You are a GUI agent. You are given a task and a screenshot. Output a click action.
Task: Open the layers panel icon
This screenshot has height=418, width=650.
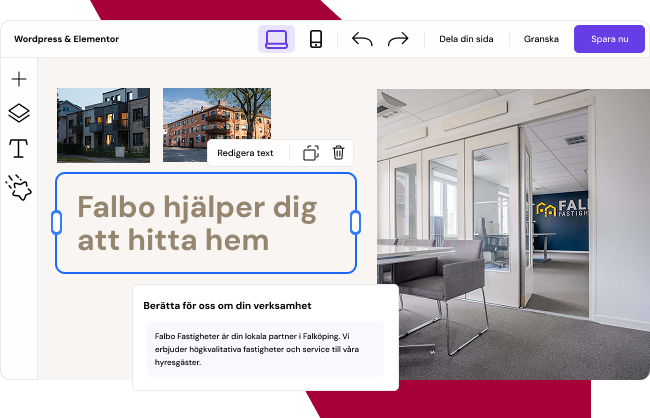[x=18, y=113]
